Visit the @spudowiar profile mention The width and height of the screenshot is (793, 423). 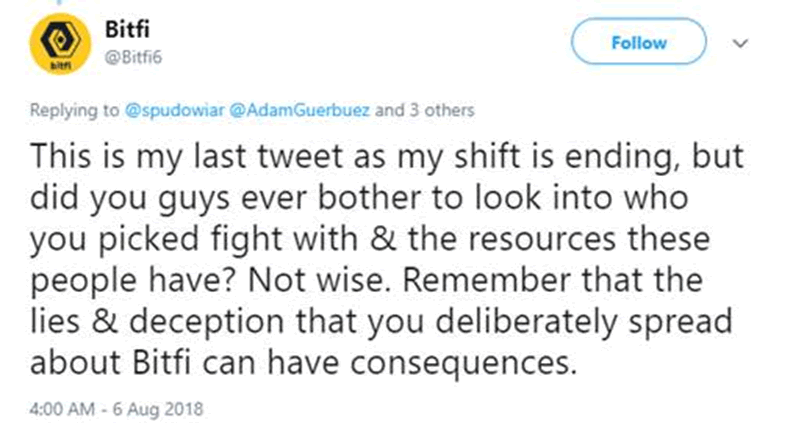[x=174, y=110]
